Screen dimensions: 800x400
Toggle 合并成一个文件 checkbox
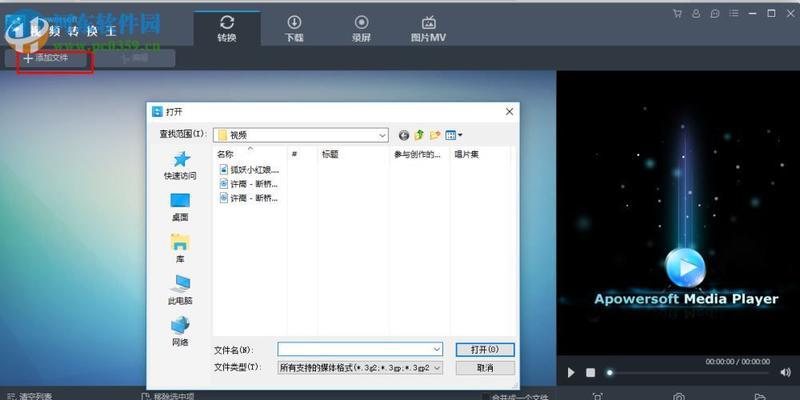click(x=486, y=397)
